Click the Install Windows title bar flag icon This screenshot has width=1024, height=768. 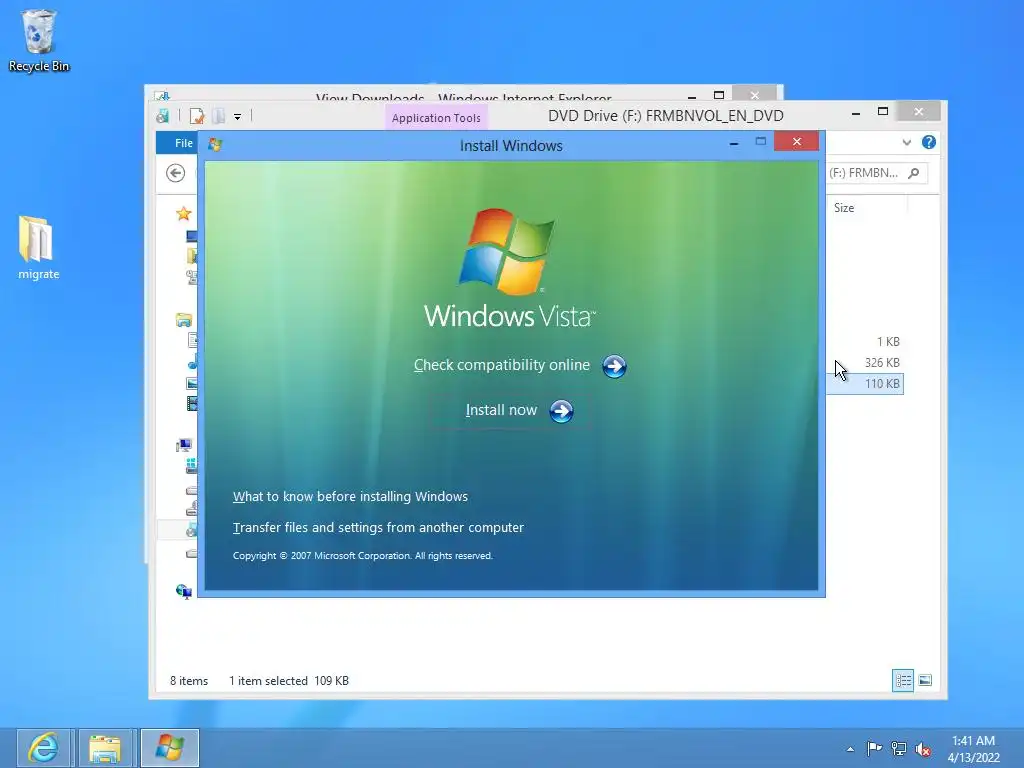coord(215,144)
